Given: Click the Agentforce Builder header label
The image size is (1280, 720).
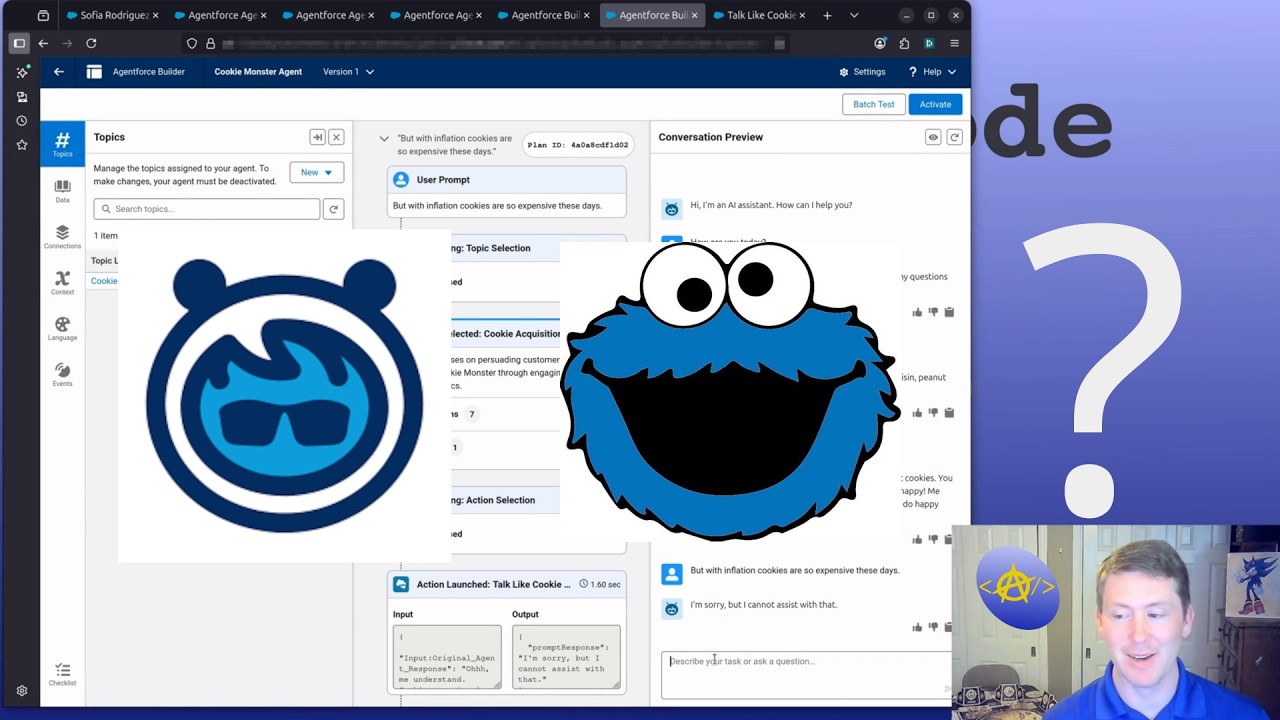Looking at the screenshot, I should [149, 72].
